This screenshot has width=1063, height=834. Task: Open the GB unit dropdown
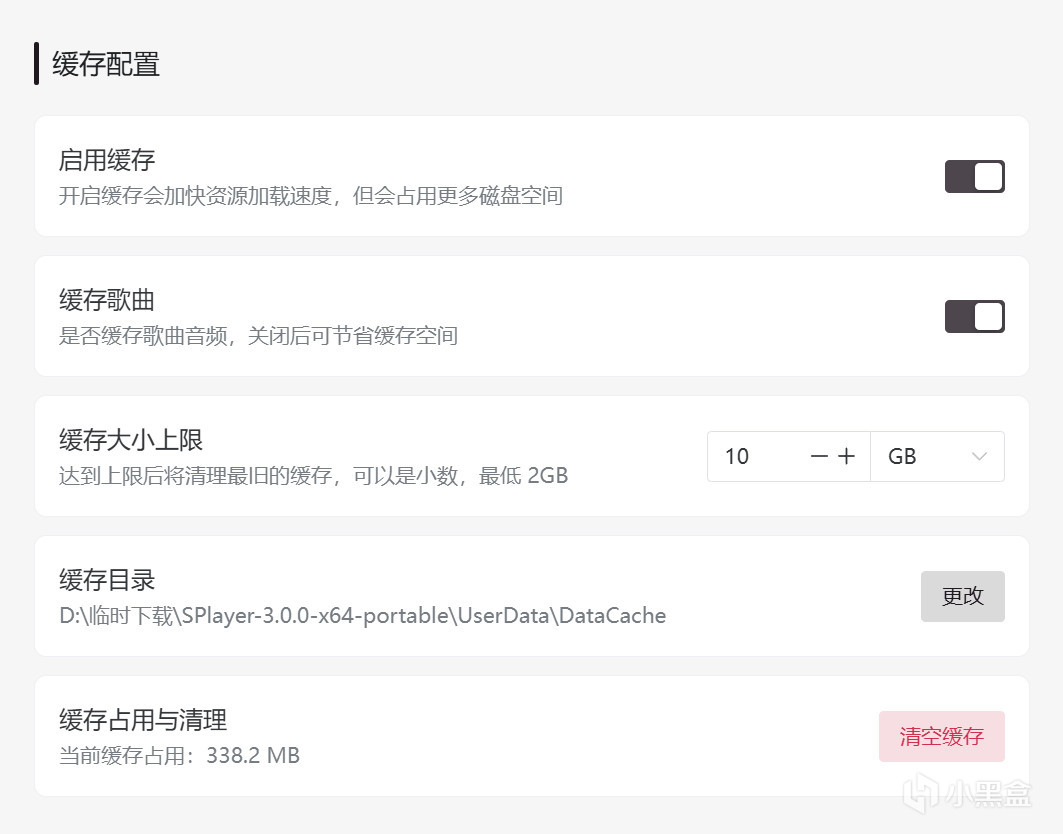[x=936, y=457]
